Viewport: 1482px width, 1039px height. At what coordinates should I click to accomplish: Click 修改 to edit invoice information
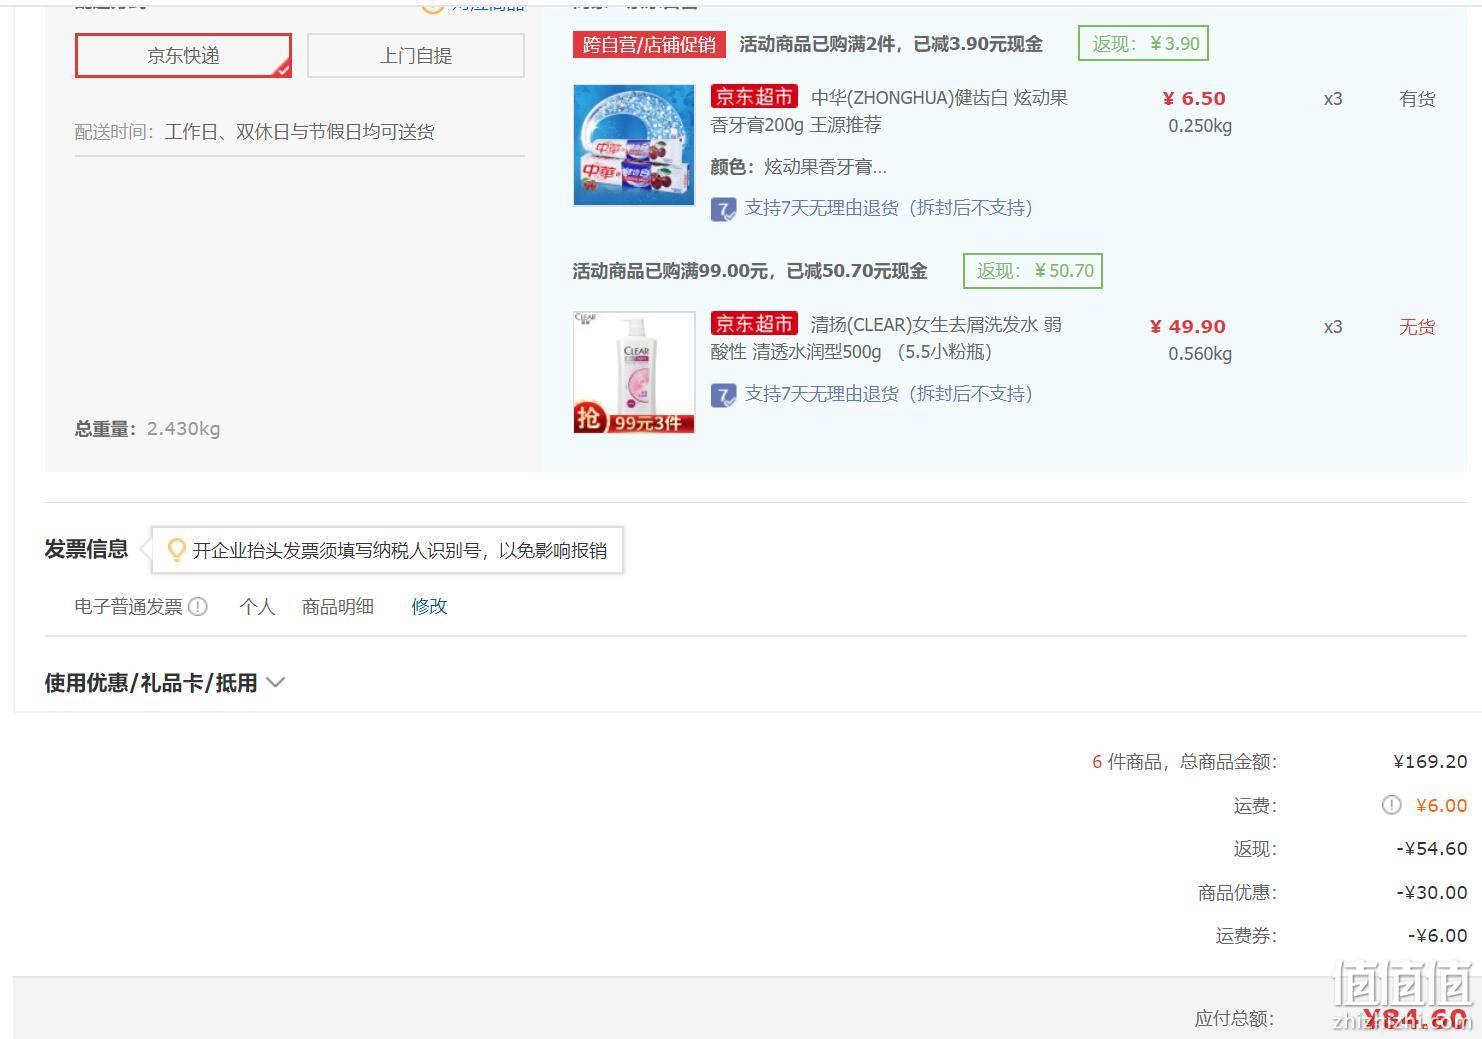coord(429,606)
